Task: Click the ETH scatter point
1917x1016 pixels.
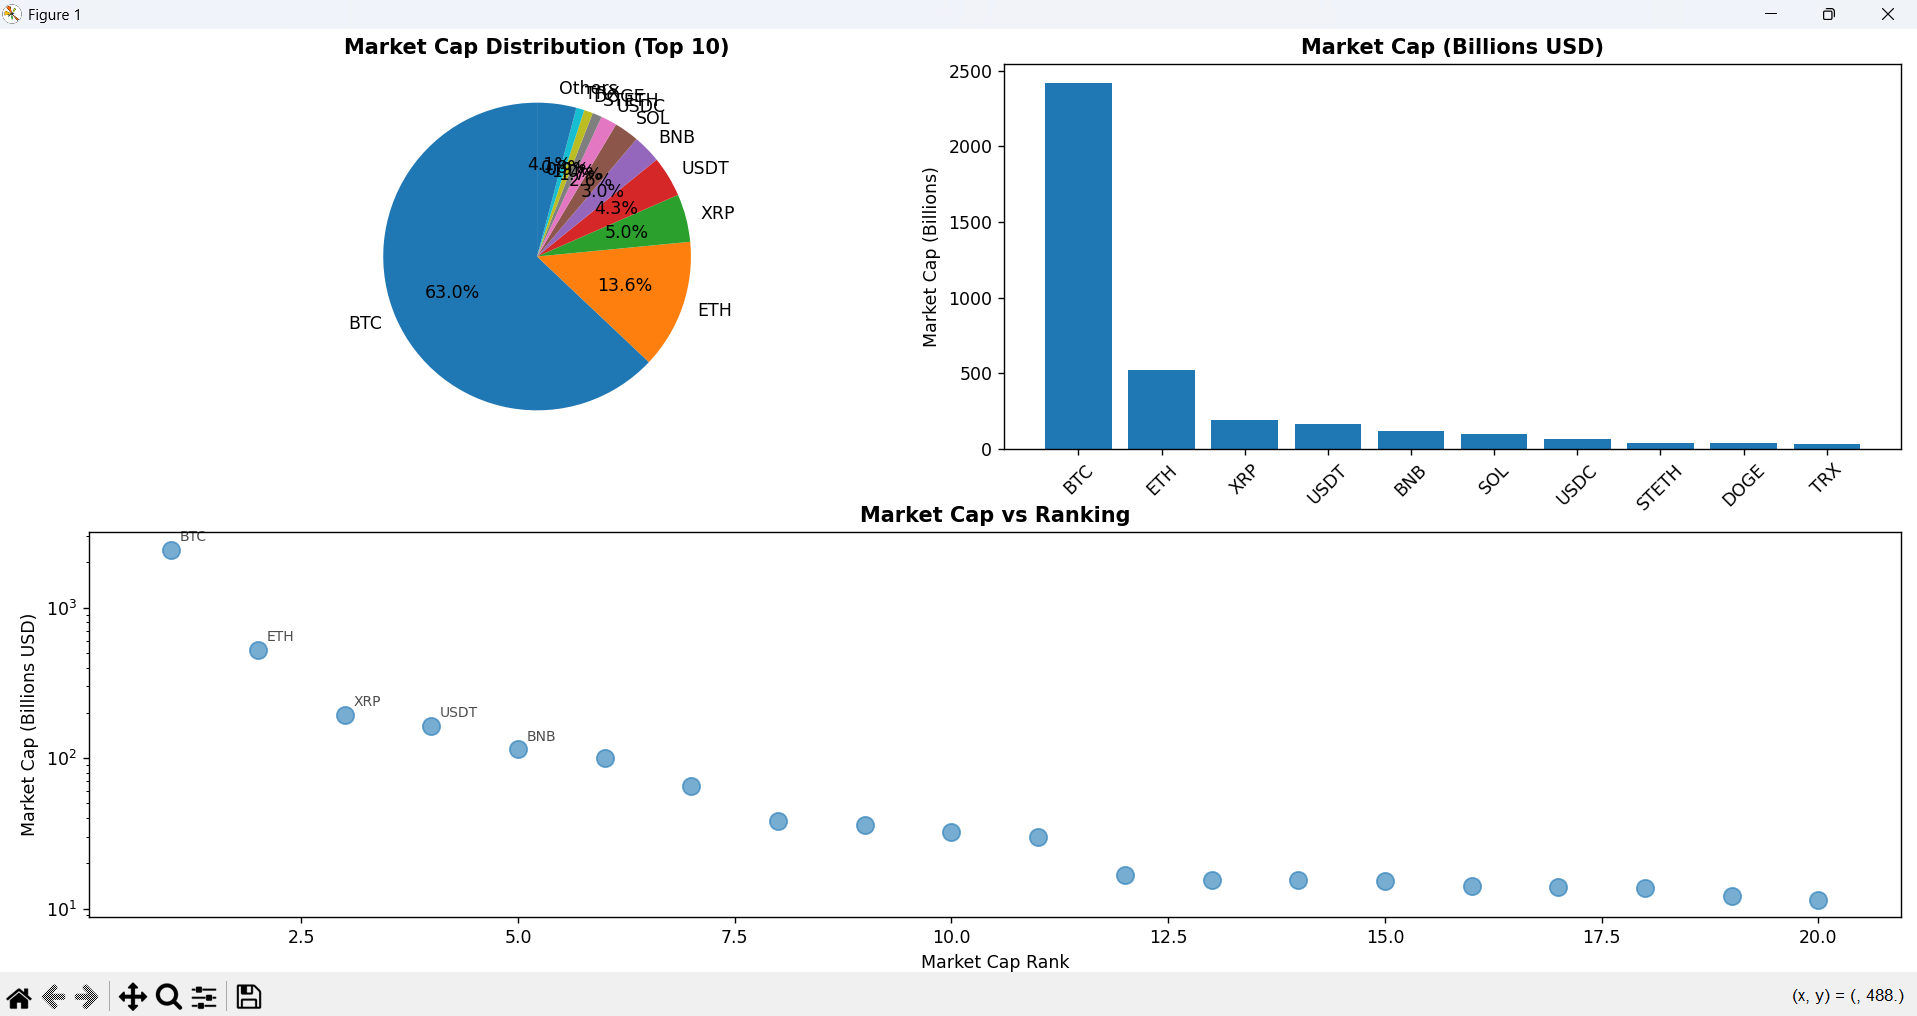Action: click(x=258, y=651)
